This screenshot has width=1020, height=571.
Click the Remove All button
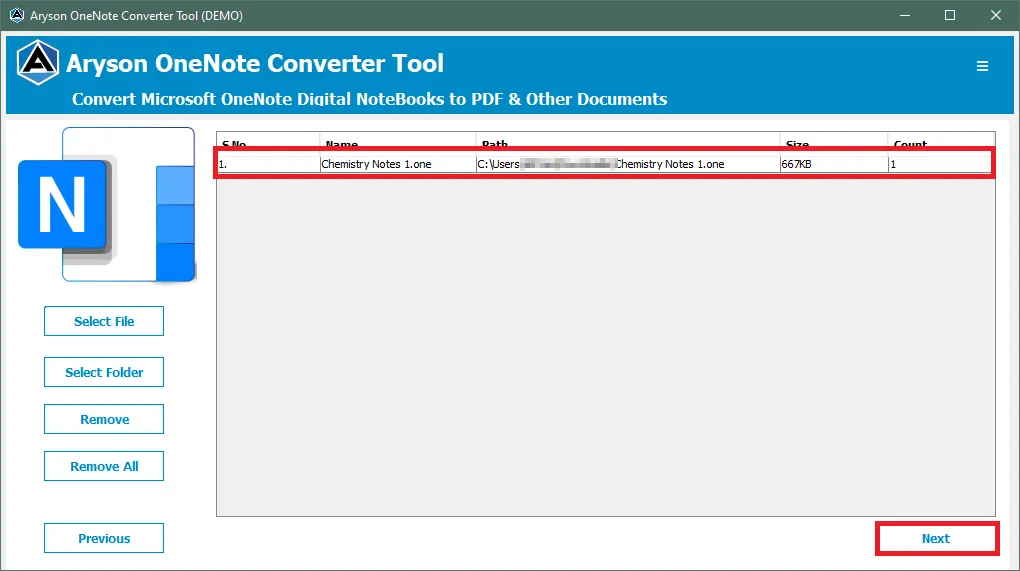point(104,466)
